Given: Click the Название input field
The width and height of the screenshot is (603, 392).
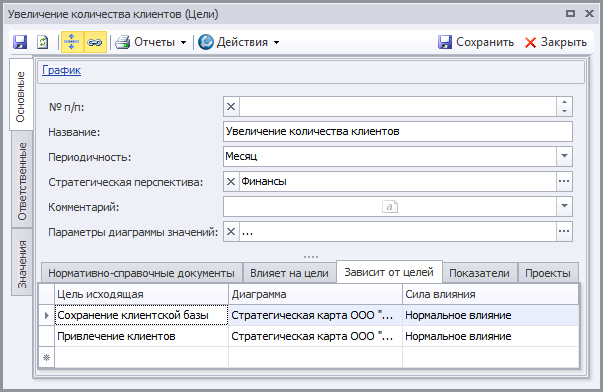Looking at the screenshot, I should [x=398, y=132].
